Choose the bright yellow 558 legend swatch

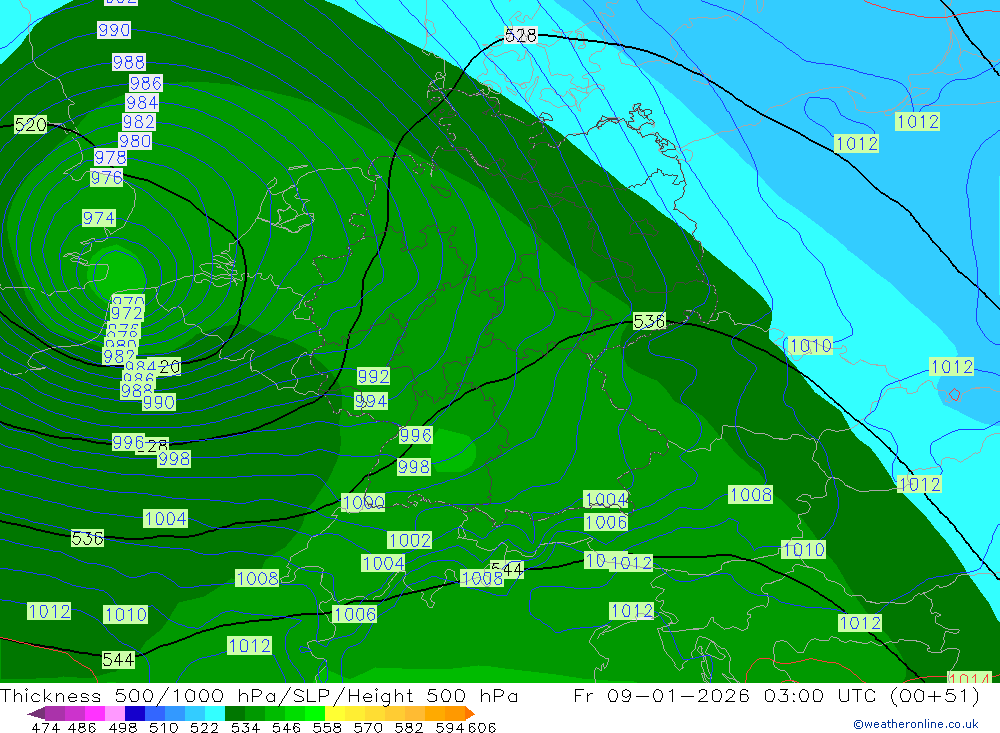(x=335, y=713)
